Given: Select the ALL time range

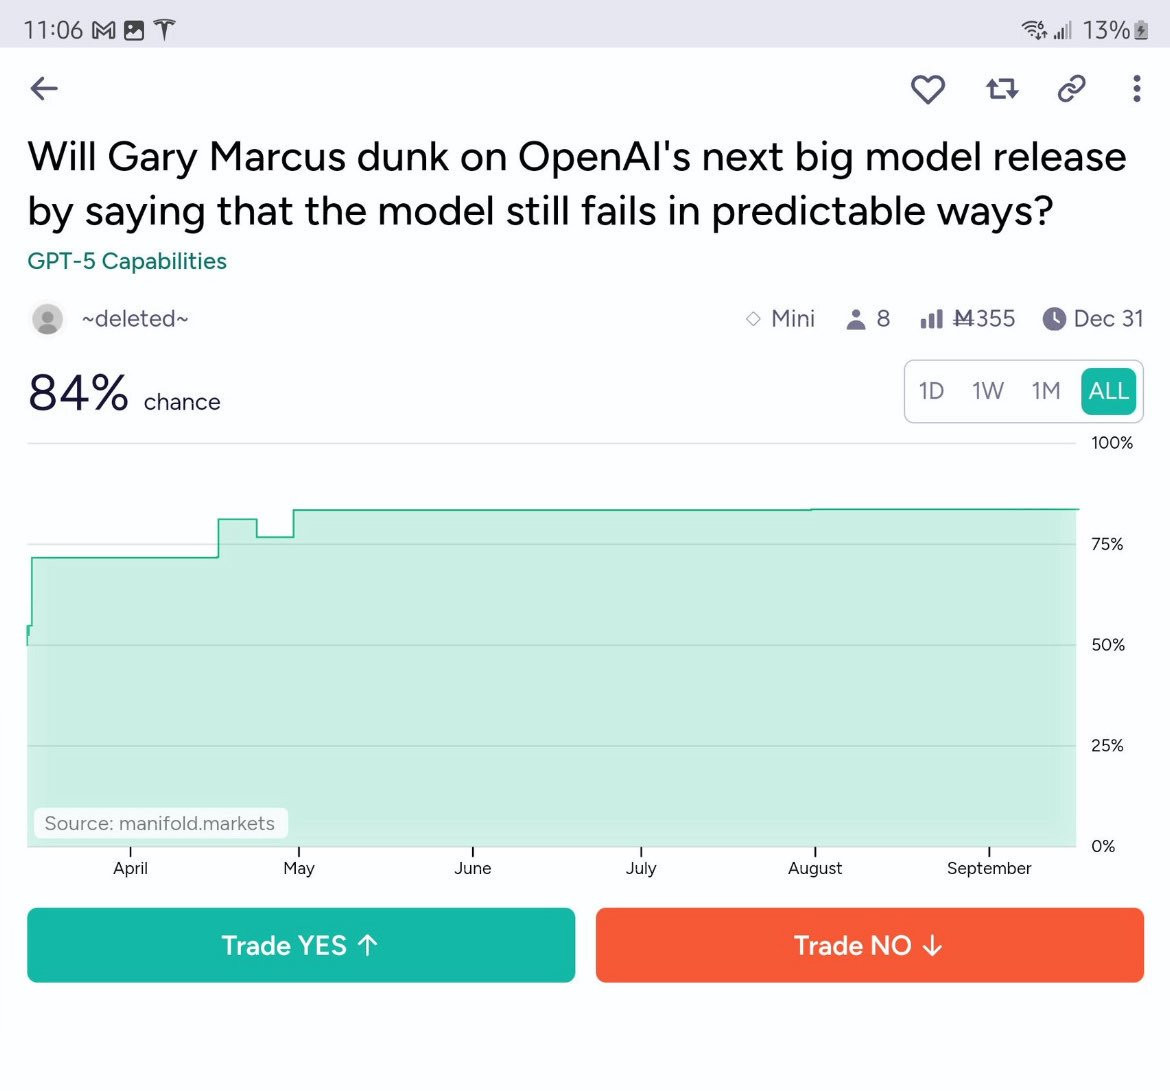Looking at the screenshot, I should point(1108,391).
